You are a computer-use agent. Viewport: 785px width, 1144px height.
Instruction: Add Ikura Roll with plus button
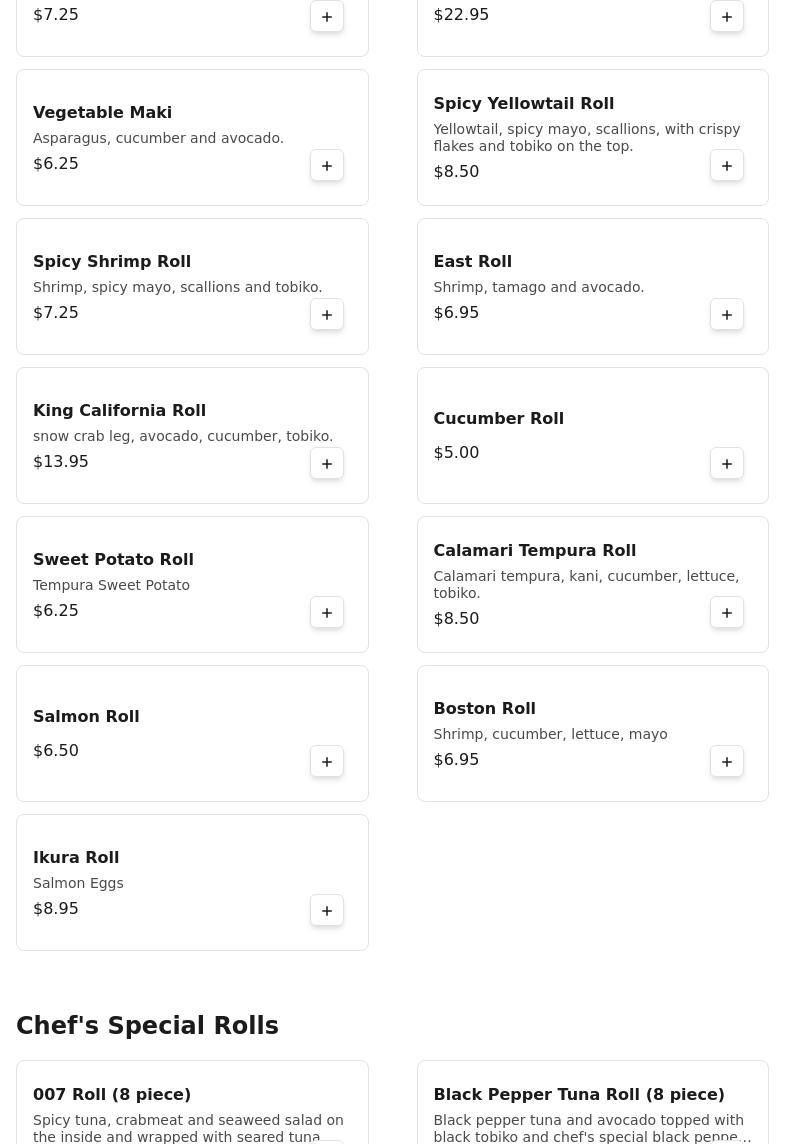tap(327, 910)
